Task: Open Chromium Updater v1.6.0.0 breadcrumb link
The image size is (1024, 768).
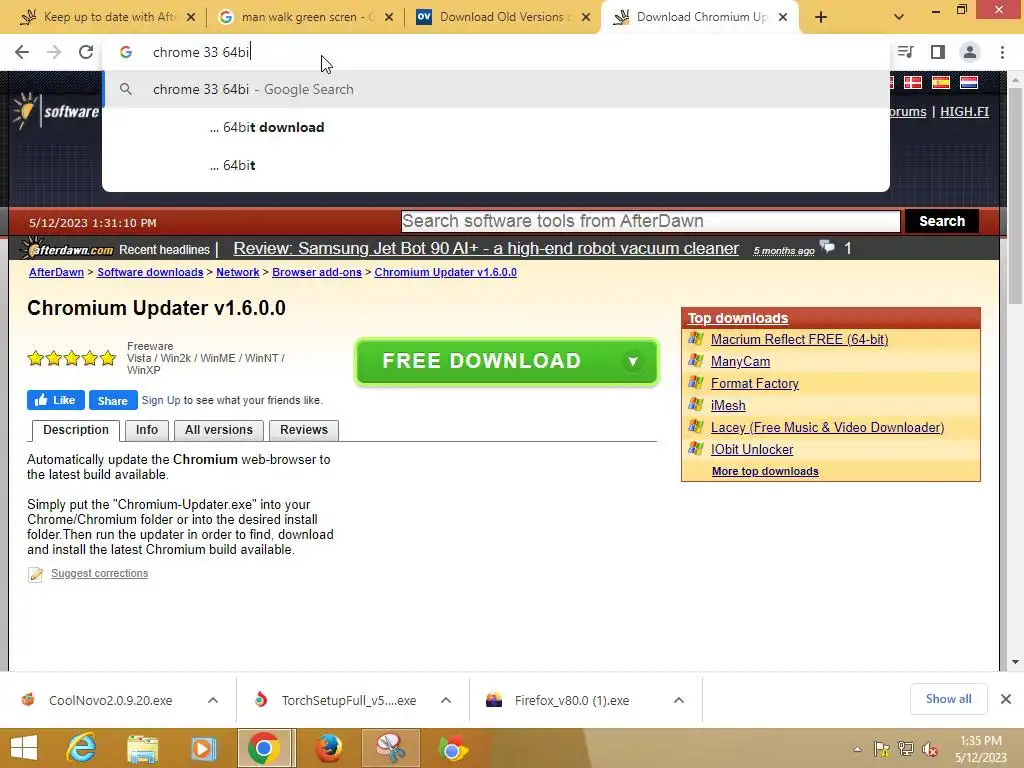Action: tap(445, 272)
